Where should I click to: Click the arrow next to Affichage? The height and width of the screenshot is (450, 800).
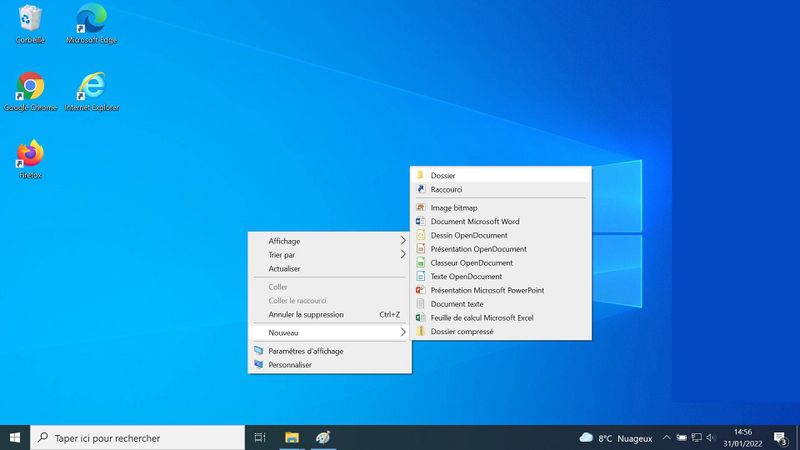point(403,241)
